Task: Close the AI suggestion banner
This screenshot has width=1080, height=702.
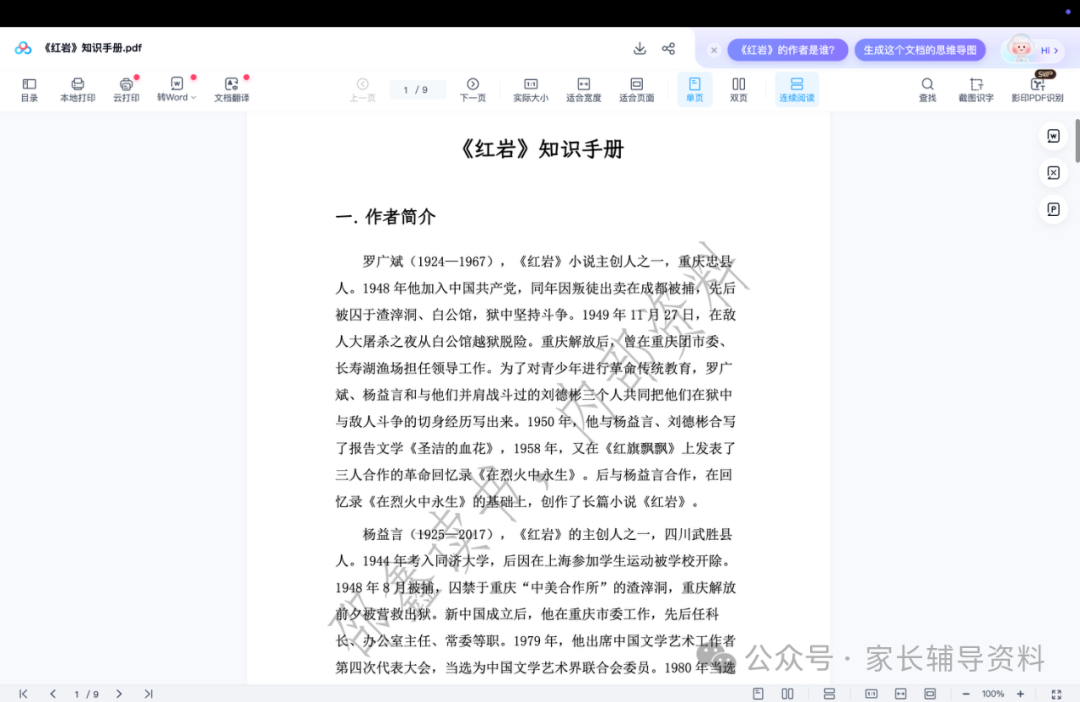Action: 714,50
